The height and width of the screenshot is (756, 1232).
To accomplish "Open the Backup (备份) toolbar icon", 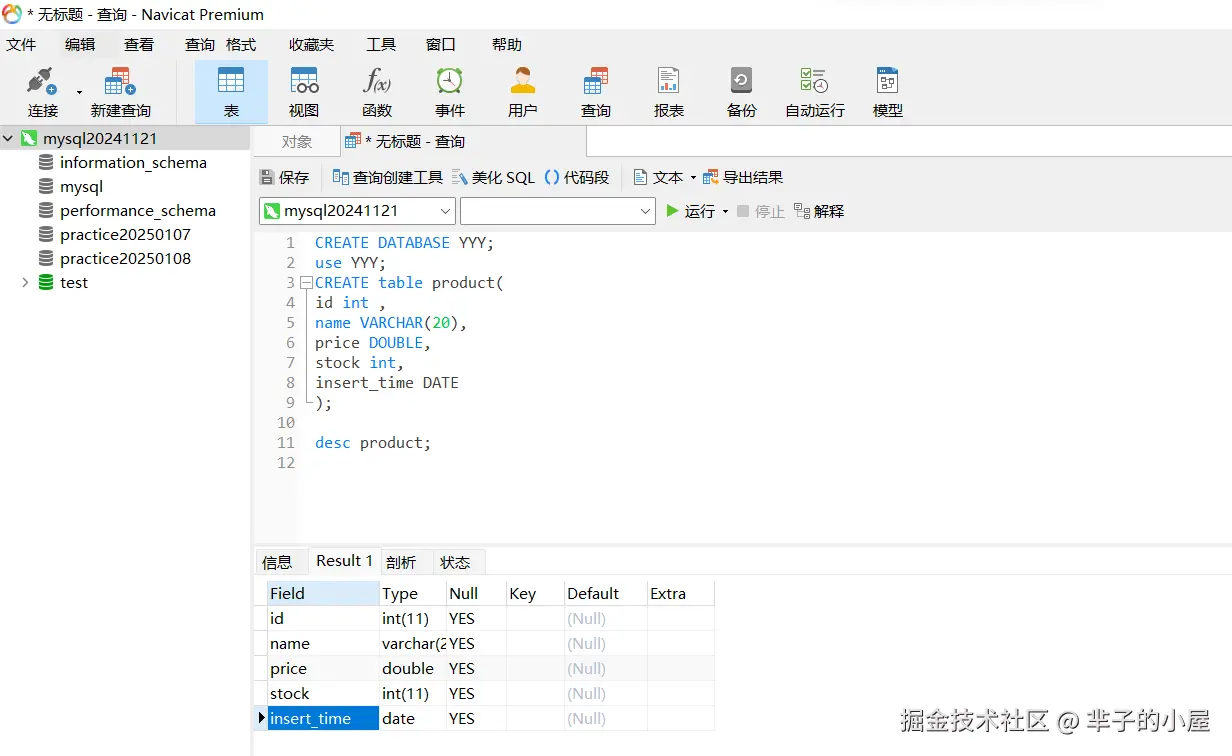I will 742,92.
